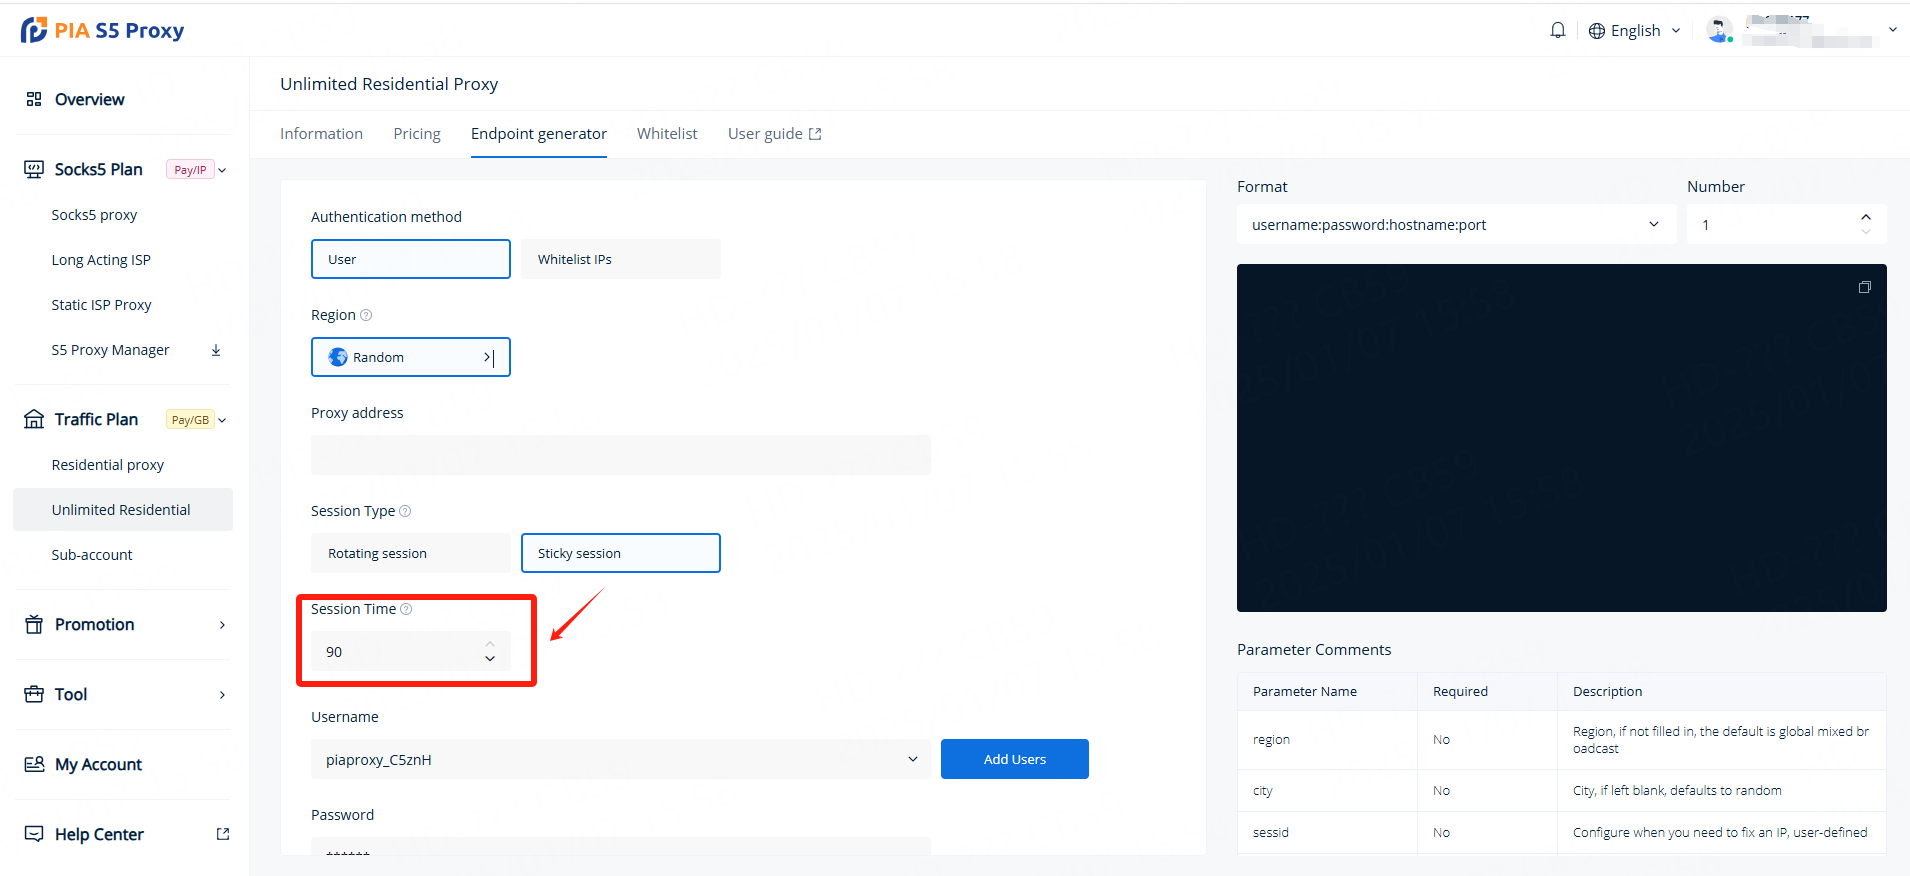Click the Session Type help icon
Screen dimensions: 1910x876
[x=405, y=511]
